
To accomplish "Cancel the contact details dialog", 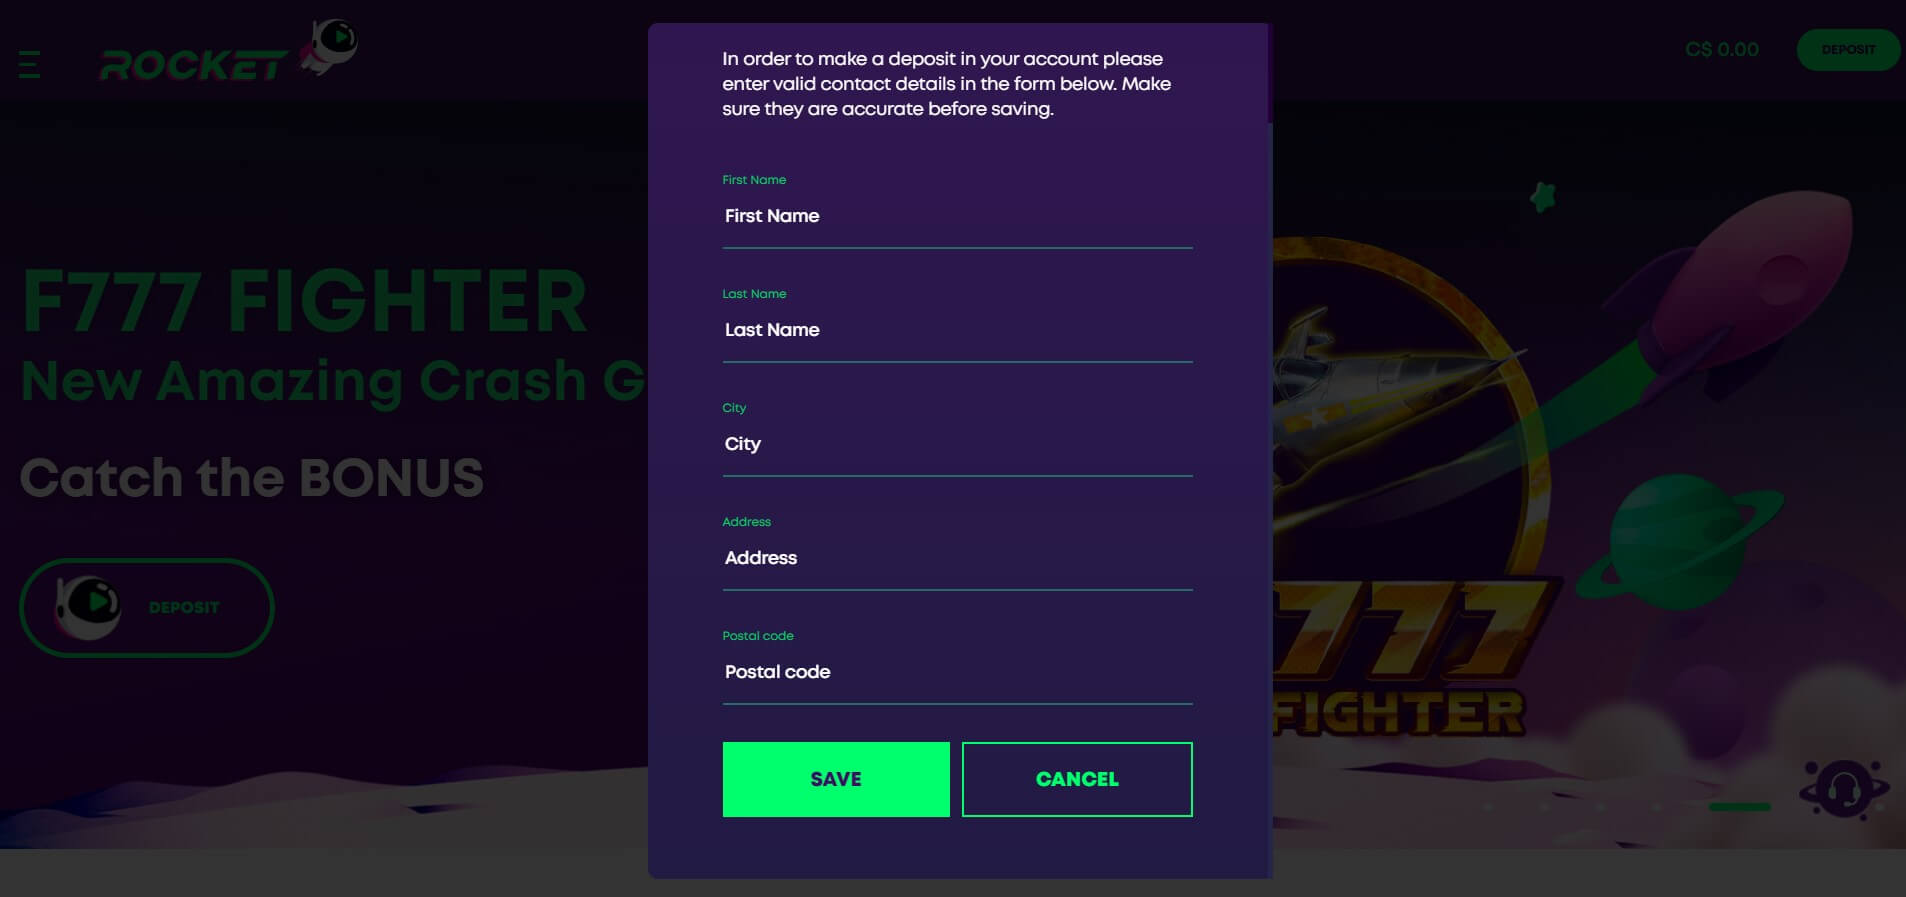I will coord(1077,779).
